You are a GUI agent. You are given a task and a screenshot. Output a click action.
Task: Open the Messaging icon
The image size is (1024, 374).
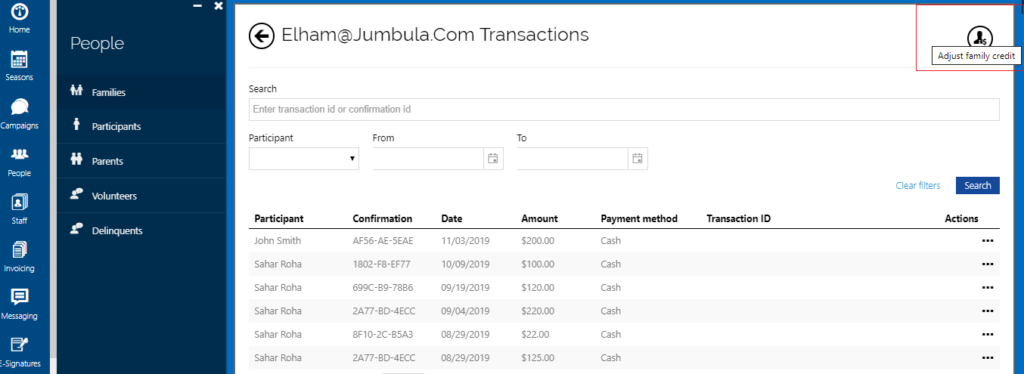click(19, 297)
